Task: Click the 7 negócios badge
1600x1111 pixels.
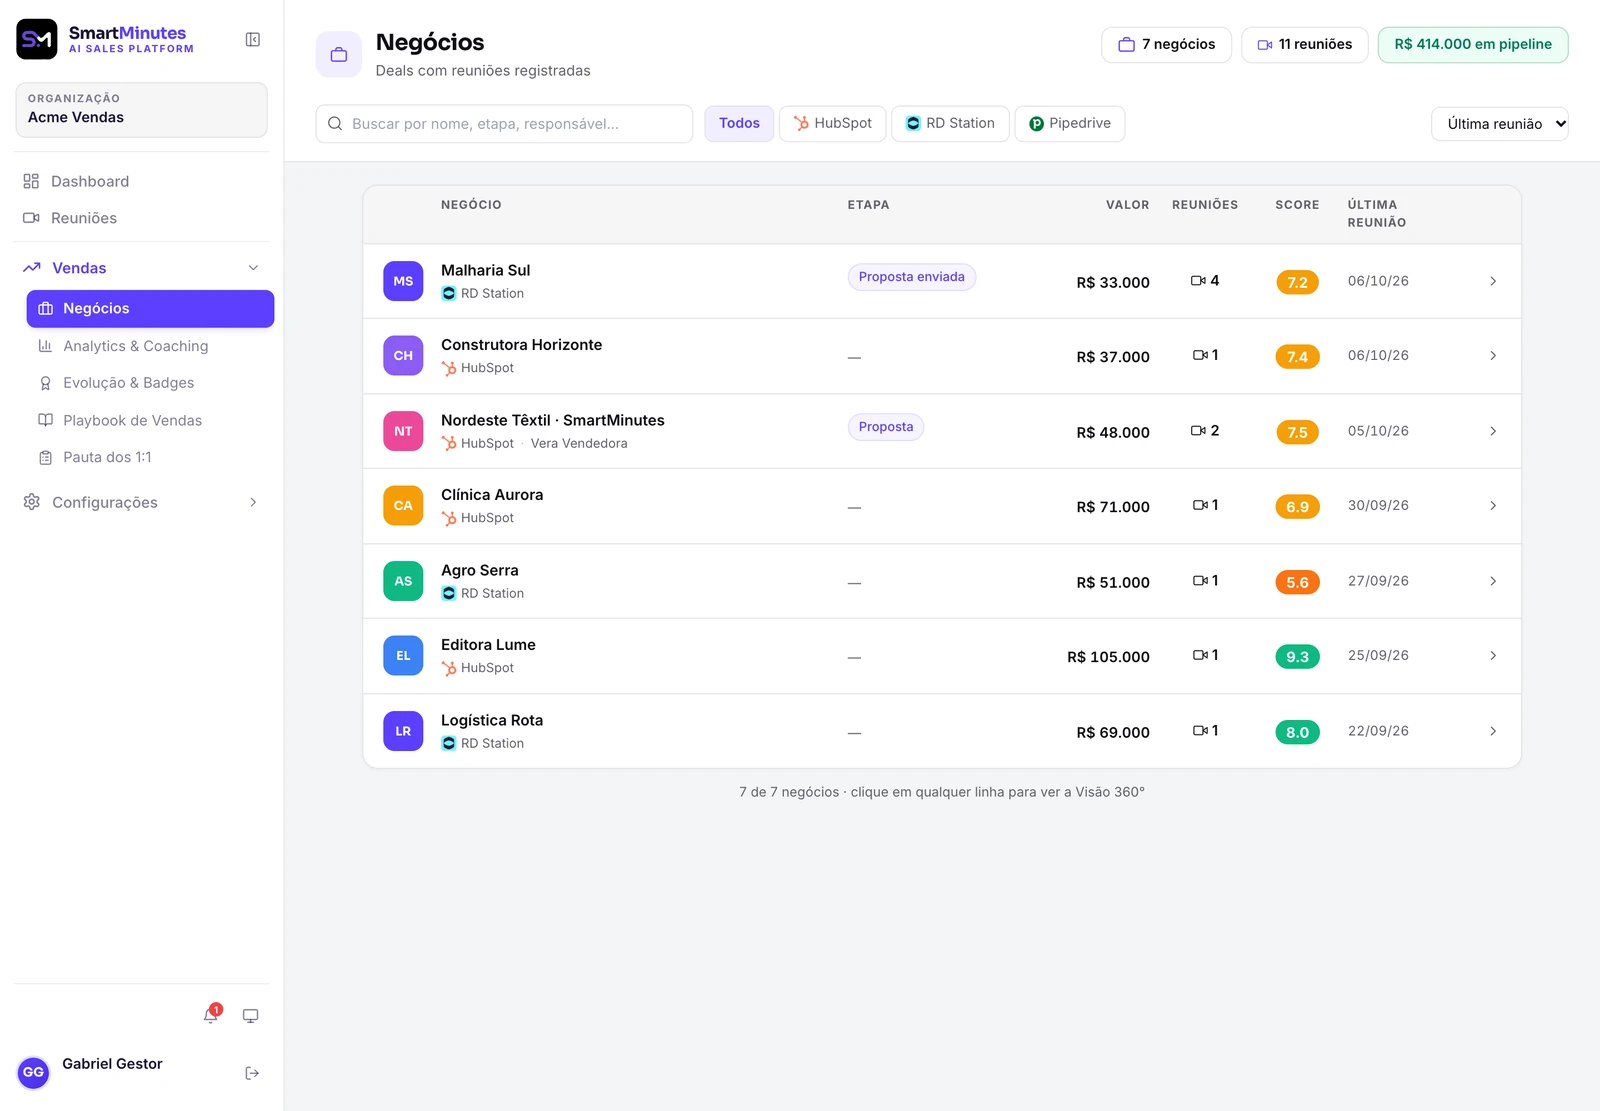Action: click(x=1166, y=44)
